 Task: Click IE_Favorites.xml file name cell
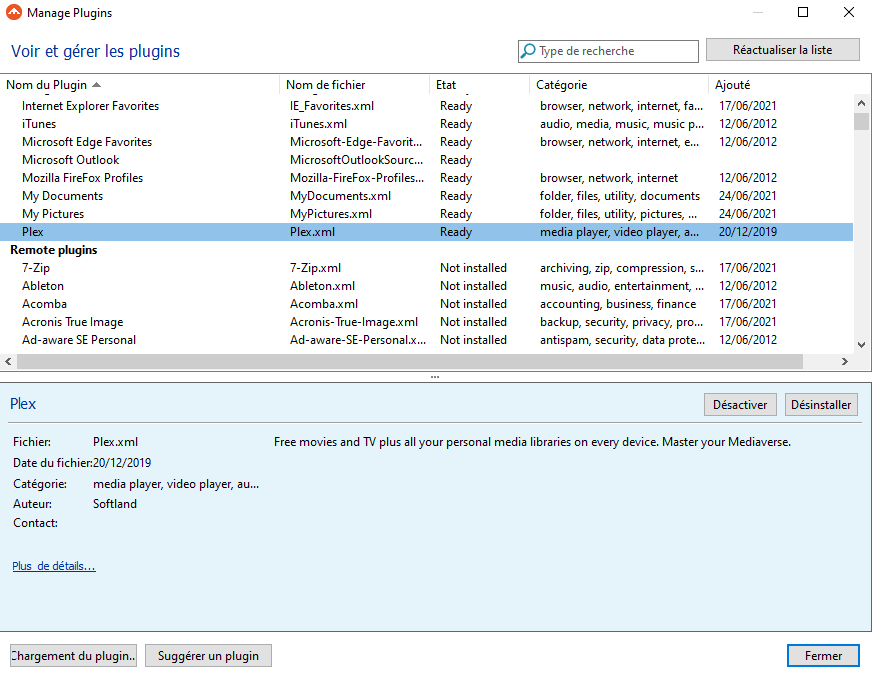[332, 106]
